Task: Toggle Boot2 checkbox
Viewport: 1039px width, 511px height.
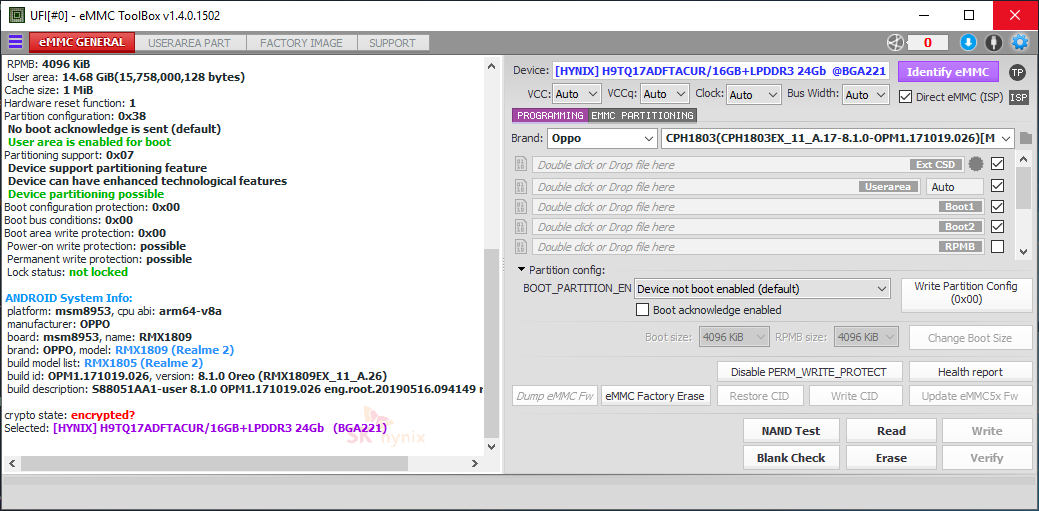Action: coord(997,226)
